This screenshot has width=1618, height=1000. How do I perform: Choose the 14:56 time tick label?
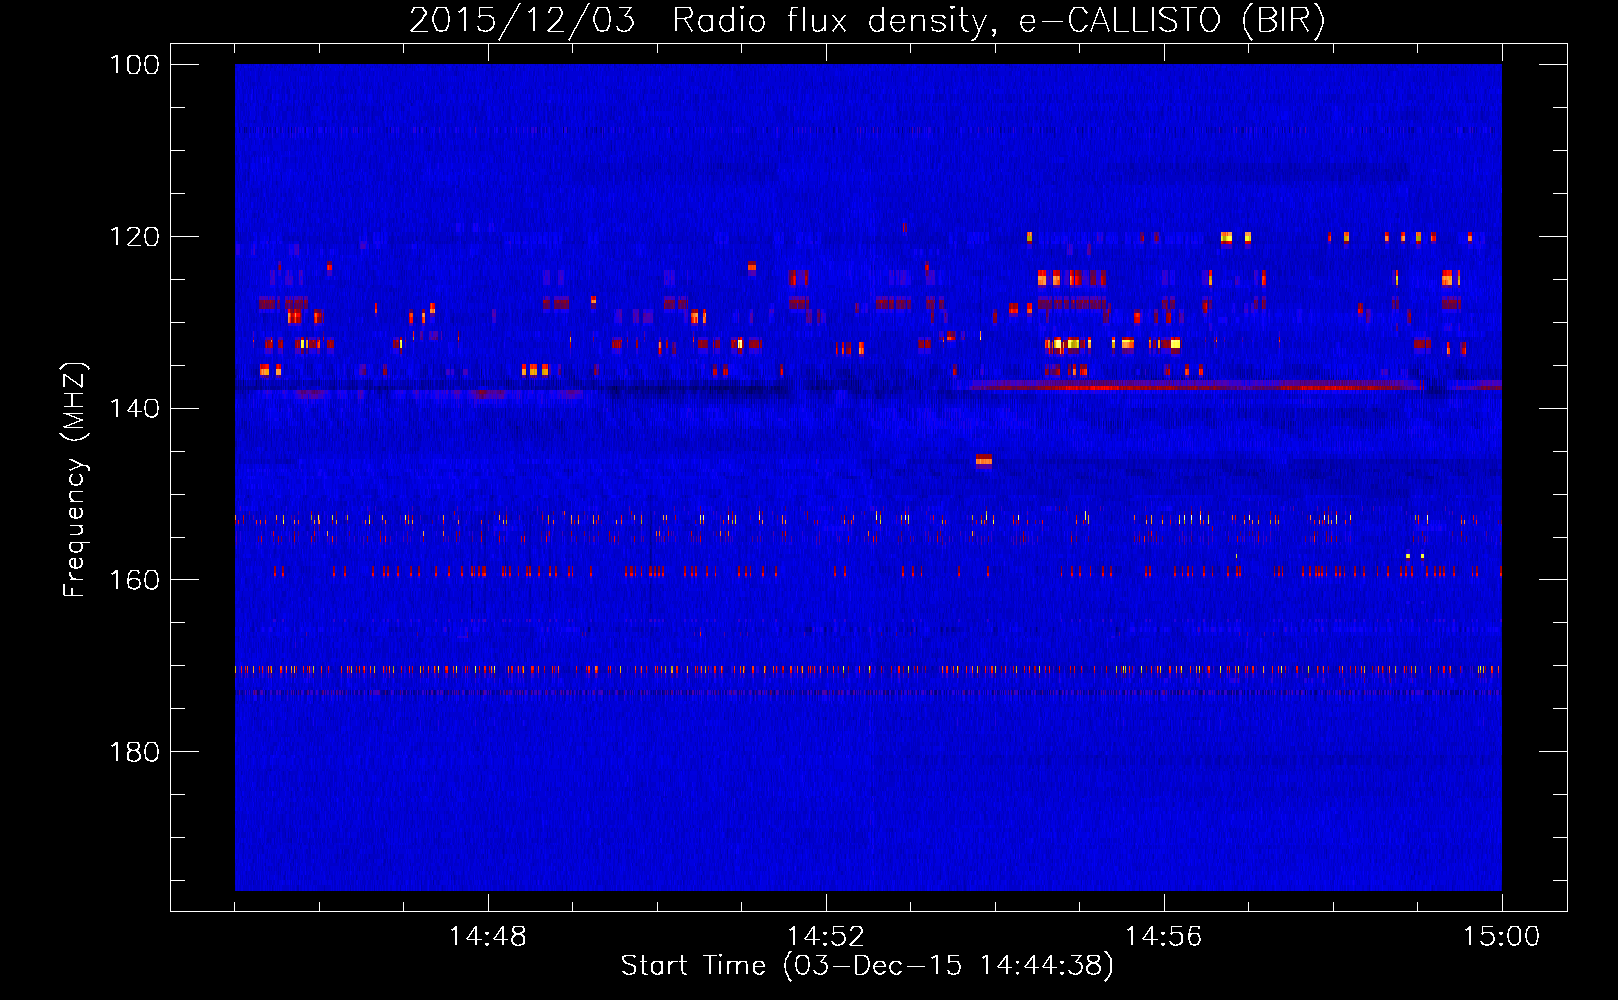click(x=1164, y=937)
